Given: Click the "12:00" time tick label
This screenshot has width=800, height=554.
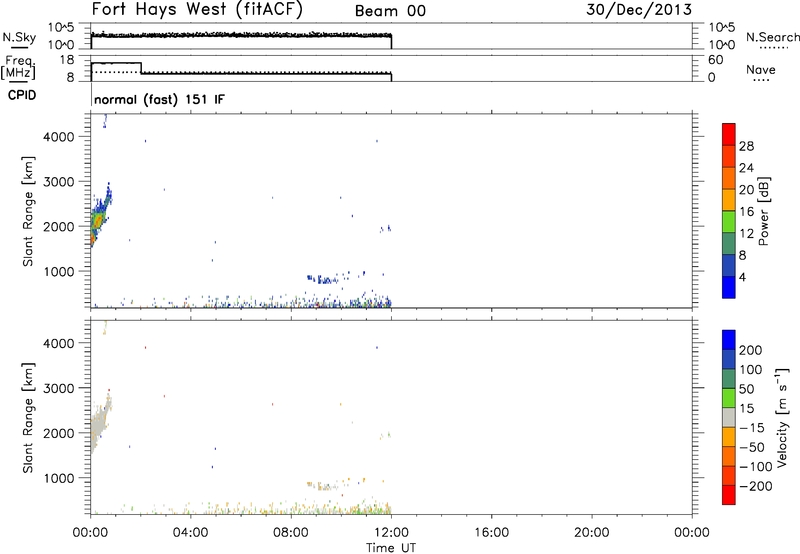Looking at the screenshot, I should pyautogui.click(x=391, y=533).
